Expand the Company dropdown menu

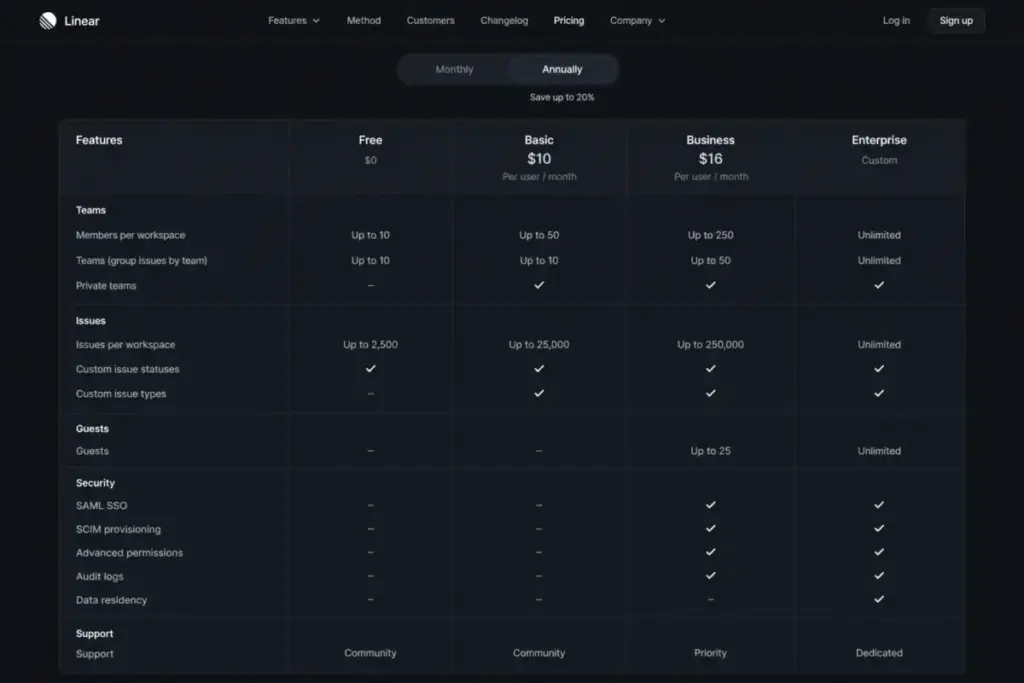tap(637, 21)
